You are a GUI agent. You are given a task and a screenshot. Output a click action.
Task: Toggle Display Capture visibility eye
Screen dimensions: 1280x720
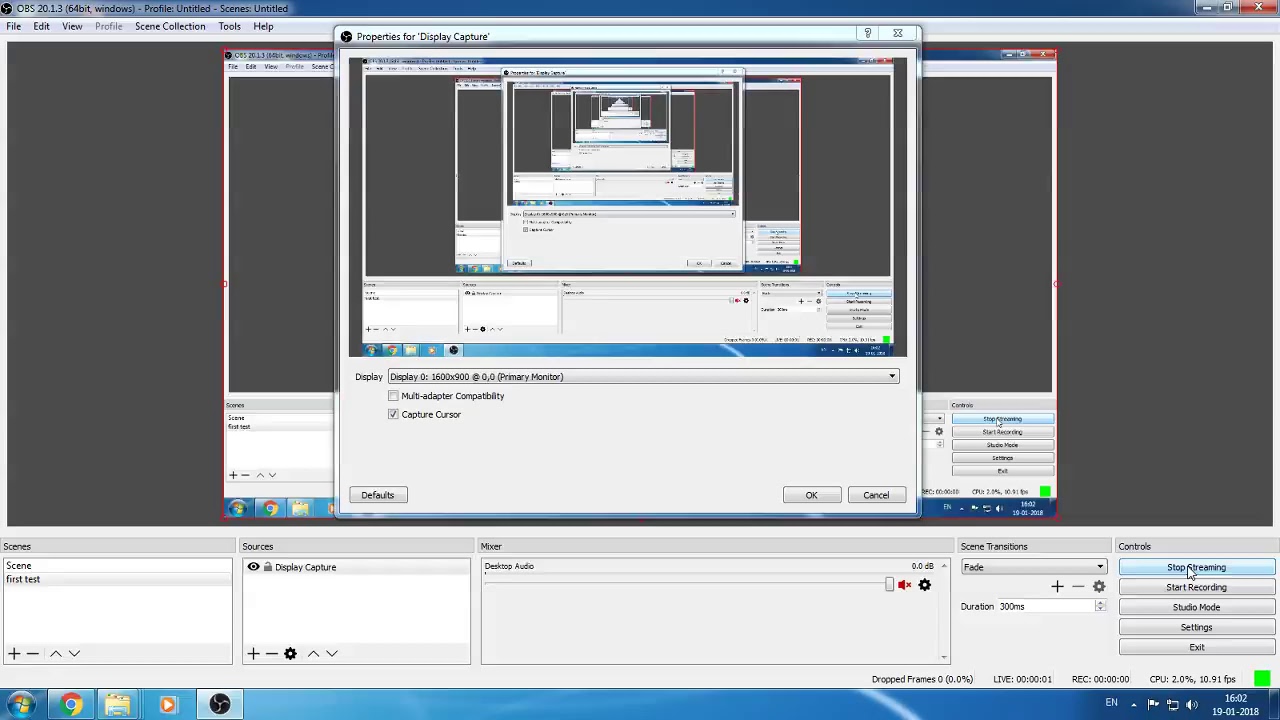(x=253, y=567)
